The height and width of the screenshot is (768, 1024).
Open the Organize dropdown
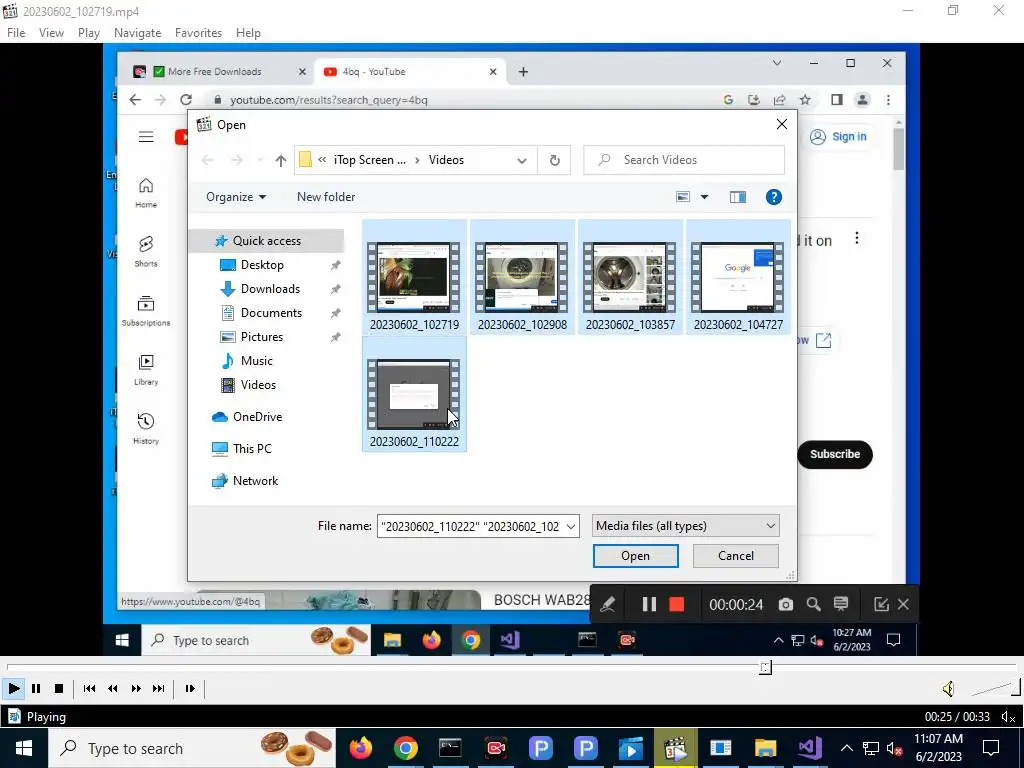[236, 197]
